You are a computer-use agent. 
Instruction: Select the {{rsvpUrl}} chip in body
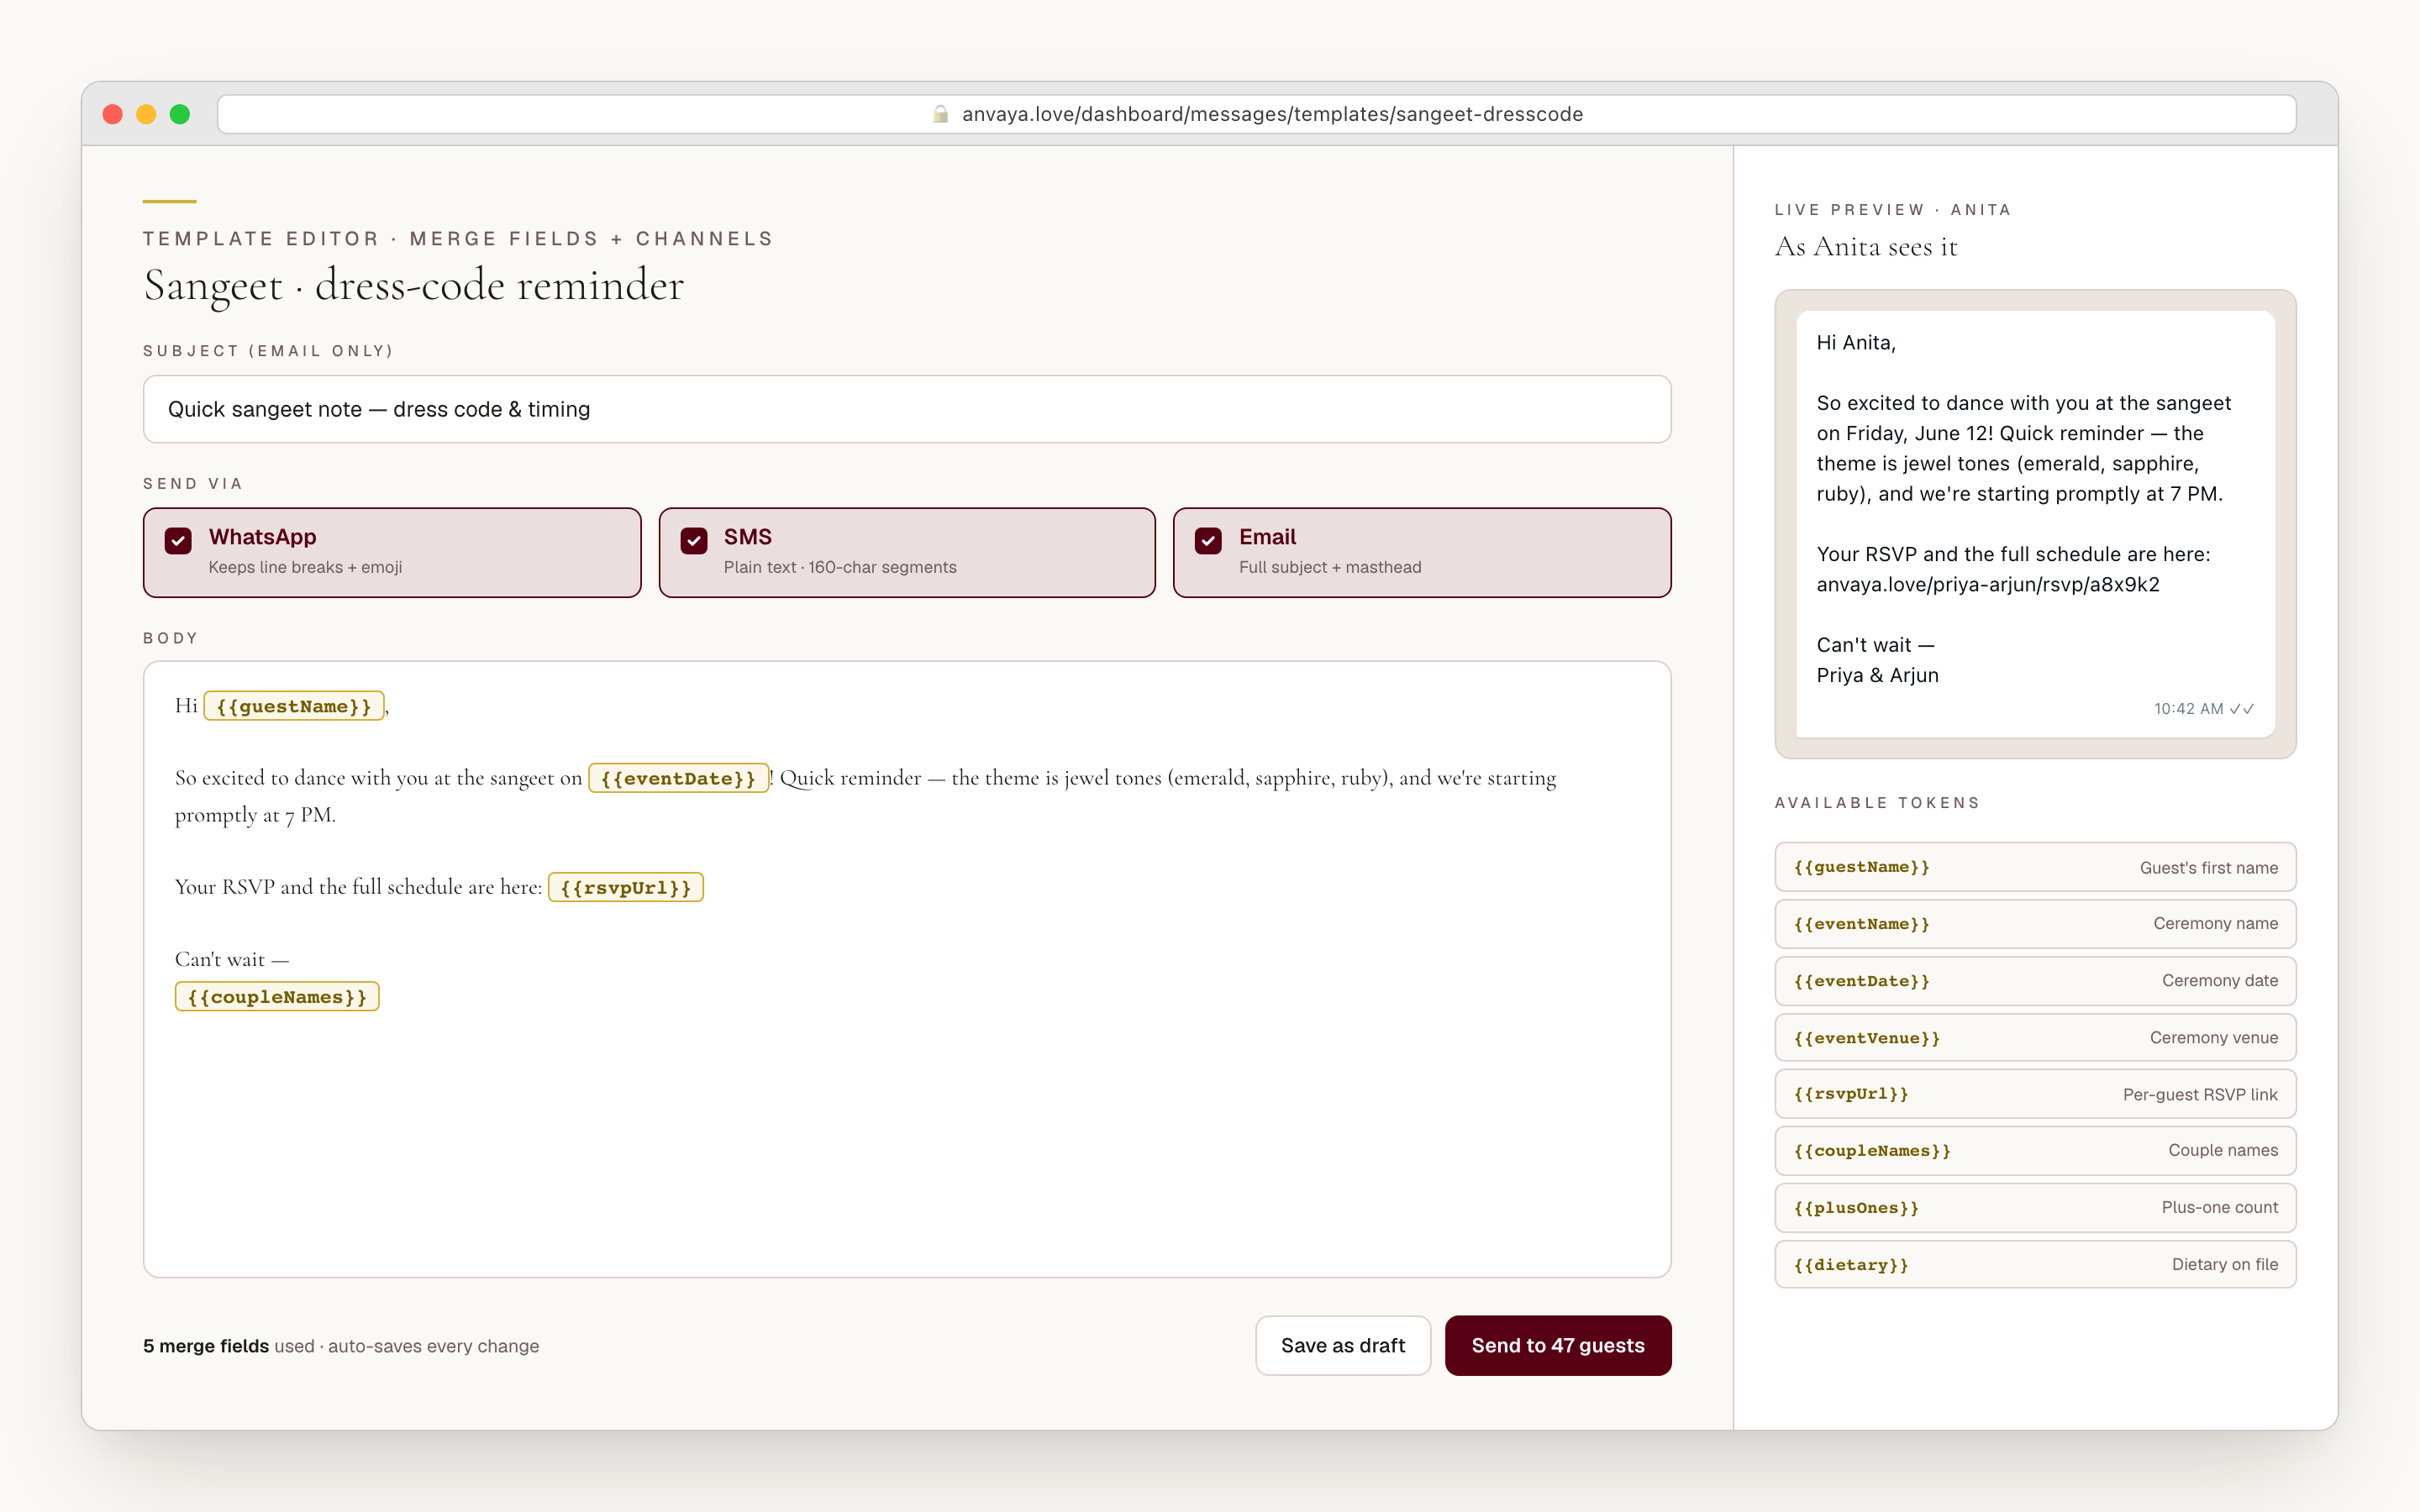(626, 887)
